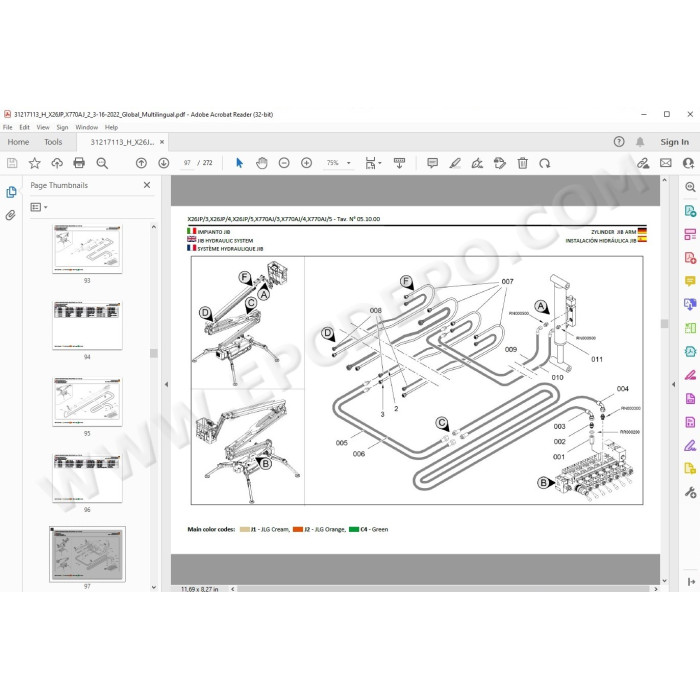The height and width of the screenshot is (700, 700).
Task: Open the Help menu
Action: click(x=111, y=127)
